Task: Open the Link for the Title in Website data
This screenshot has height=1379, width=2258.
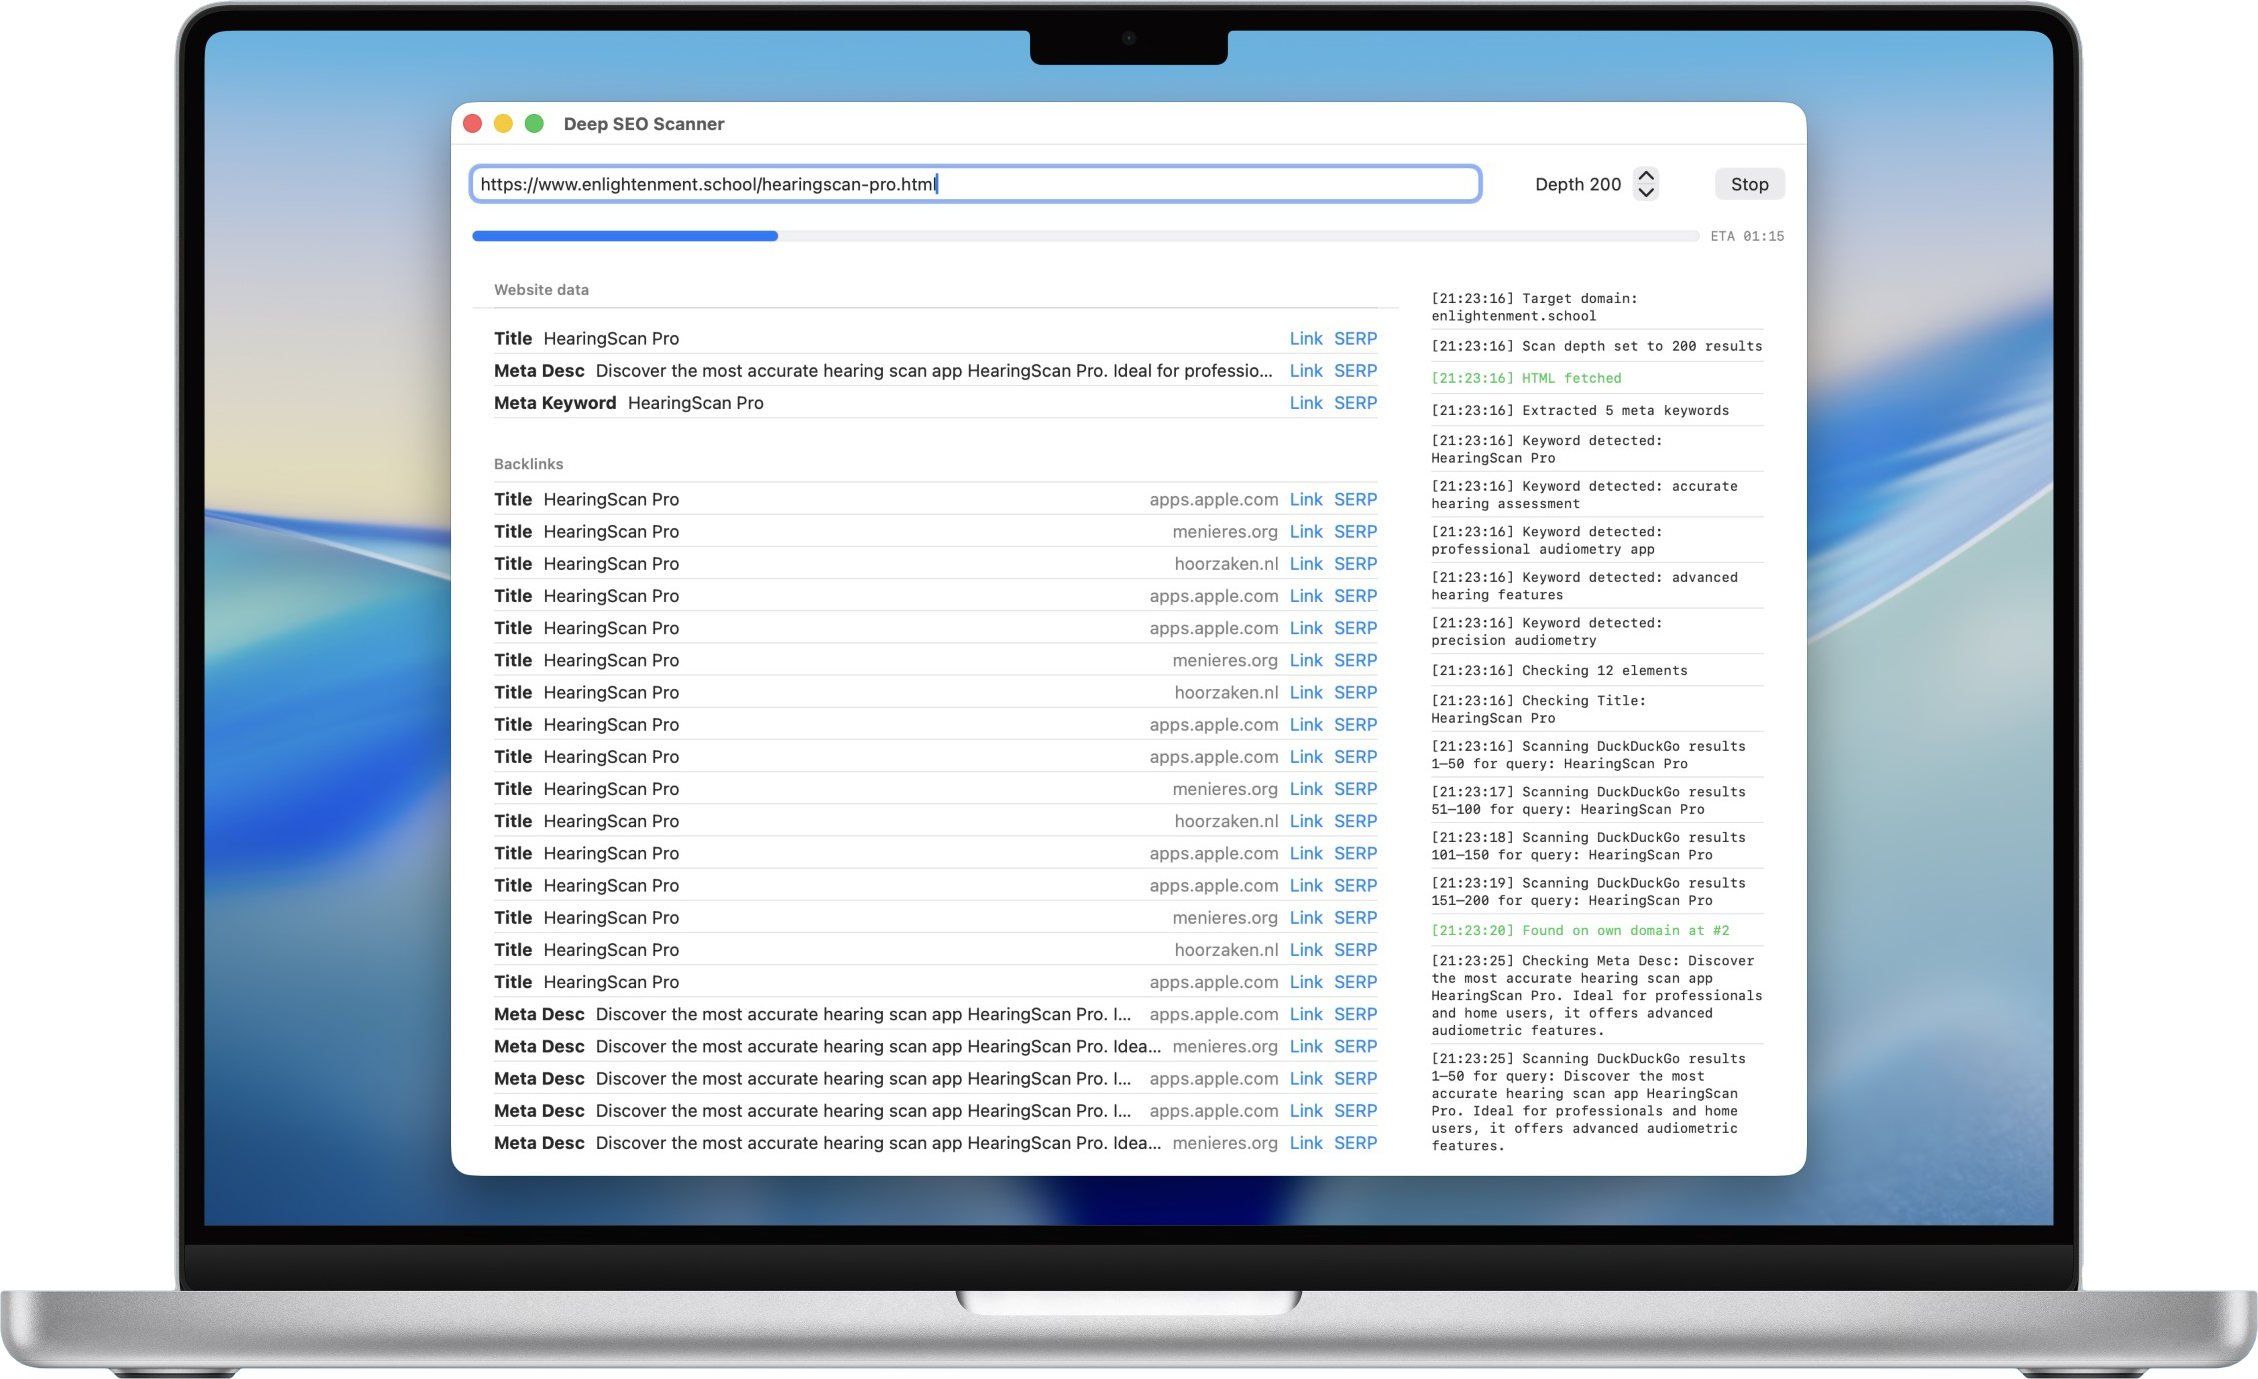Action: point(1306,338)
